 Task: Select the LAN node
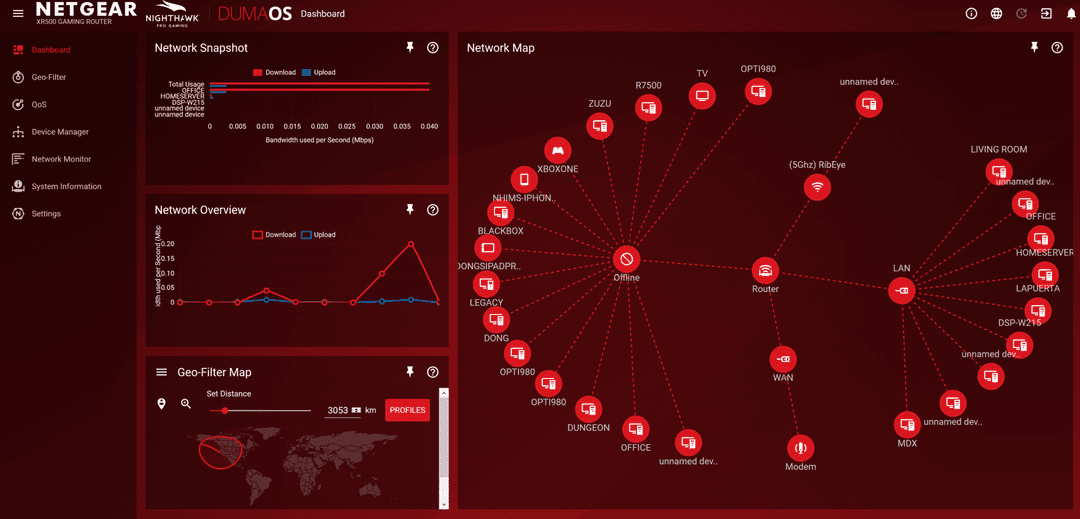coord(902,290)
